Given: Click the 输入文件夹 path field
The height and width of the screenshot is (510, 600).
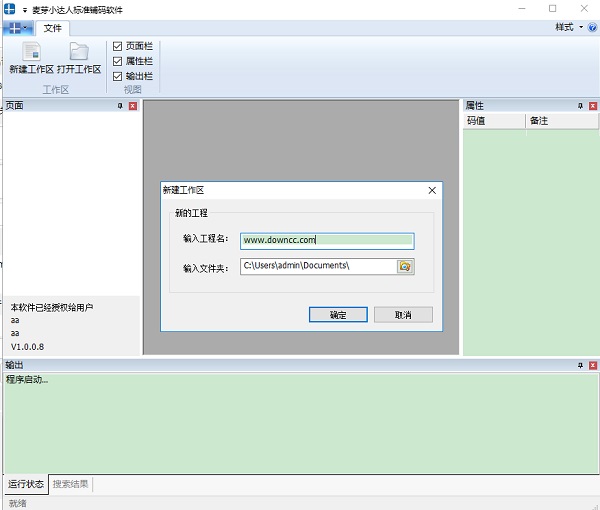Looking at the screenshot, I should [318, 266].
